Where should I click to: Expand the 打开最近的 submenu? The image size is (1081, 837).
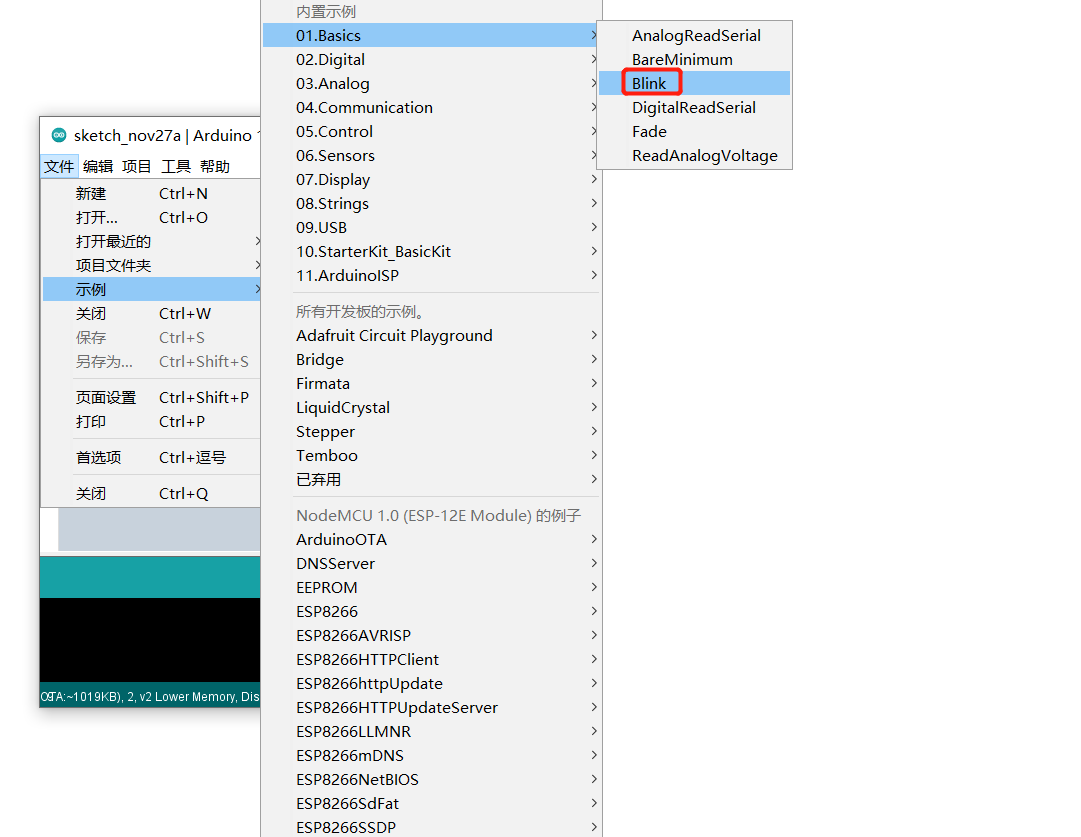pyautogui.click(x=152, y=242)
